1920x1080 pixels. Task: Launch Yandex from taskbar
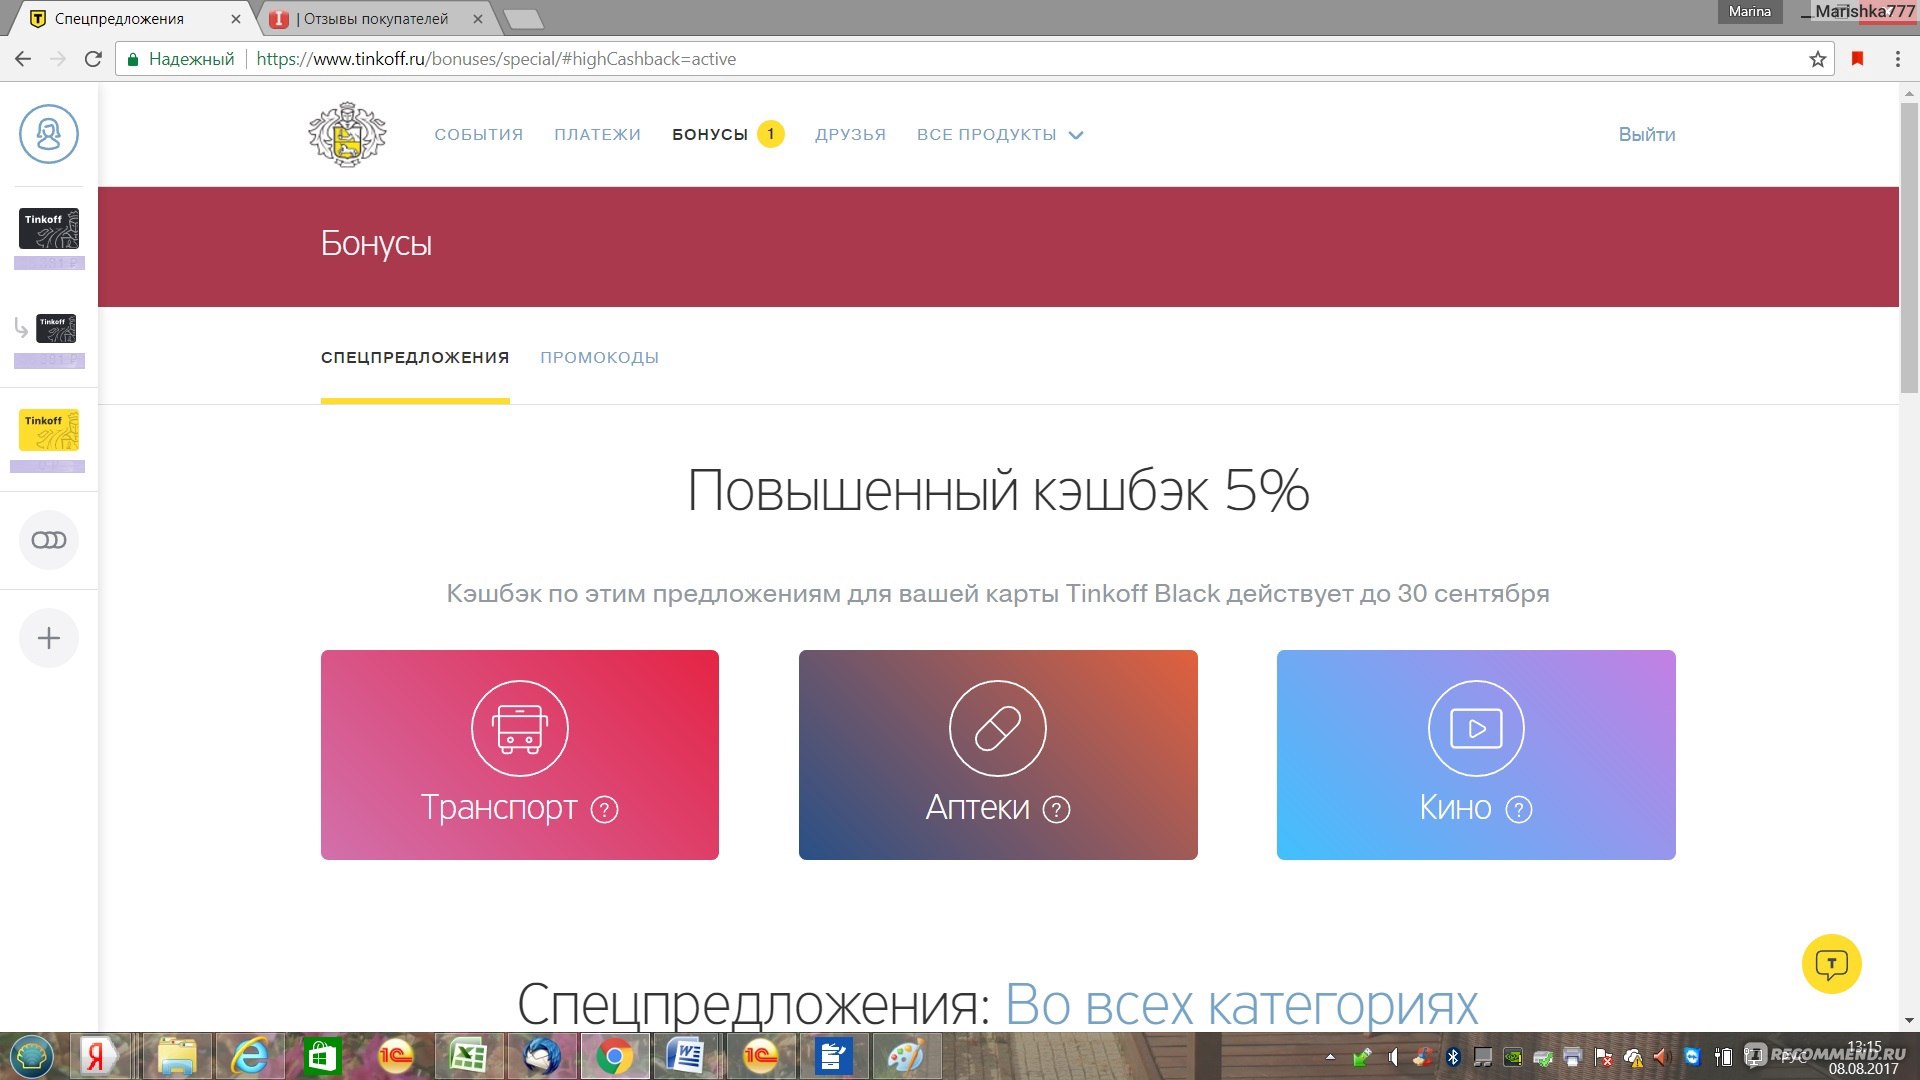click(97, 1056)
